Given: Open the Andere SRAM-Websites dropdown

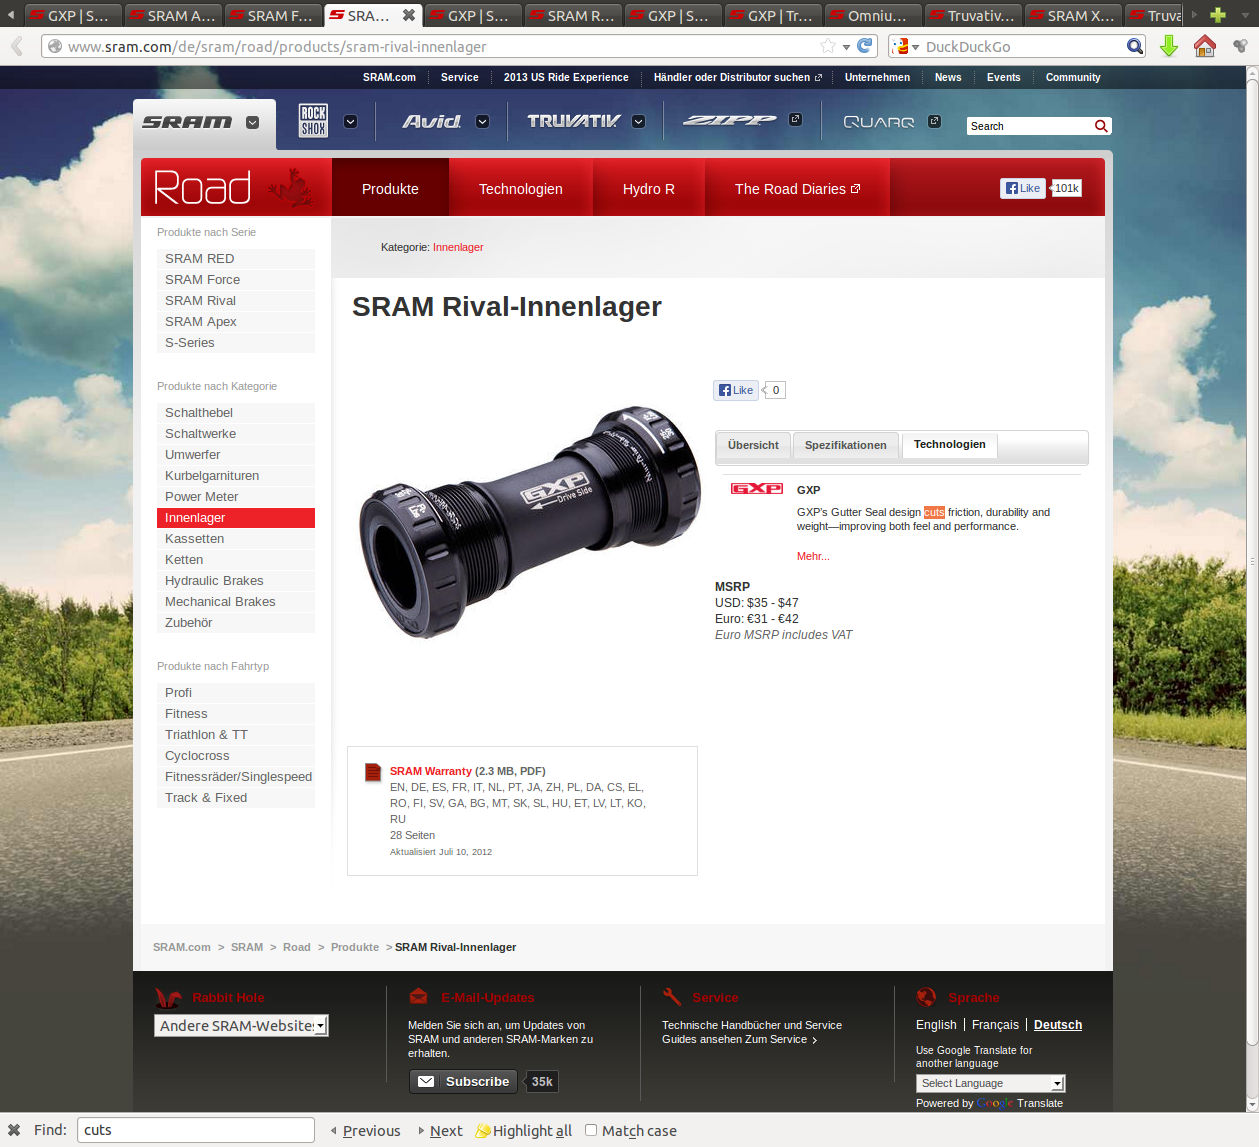Looking at the screenshot, I should coord(241,1025).
